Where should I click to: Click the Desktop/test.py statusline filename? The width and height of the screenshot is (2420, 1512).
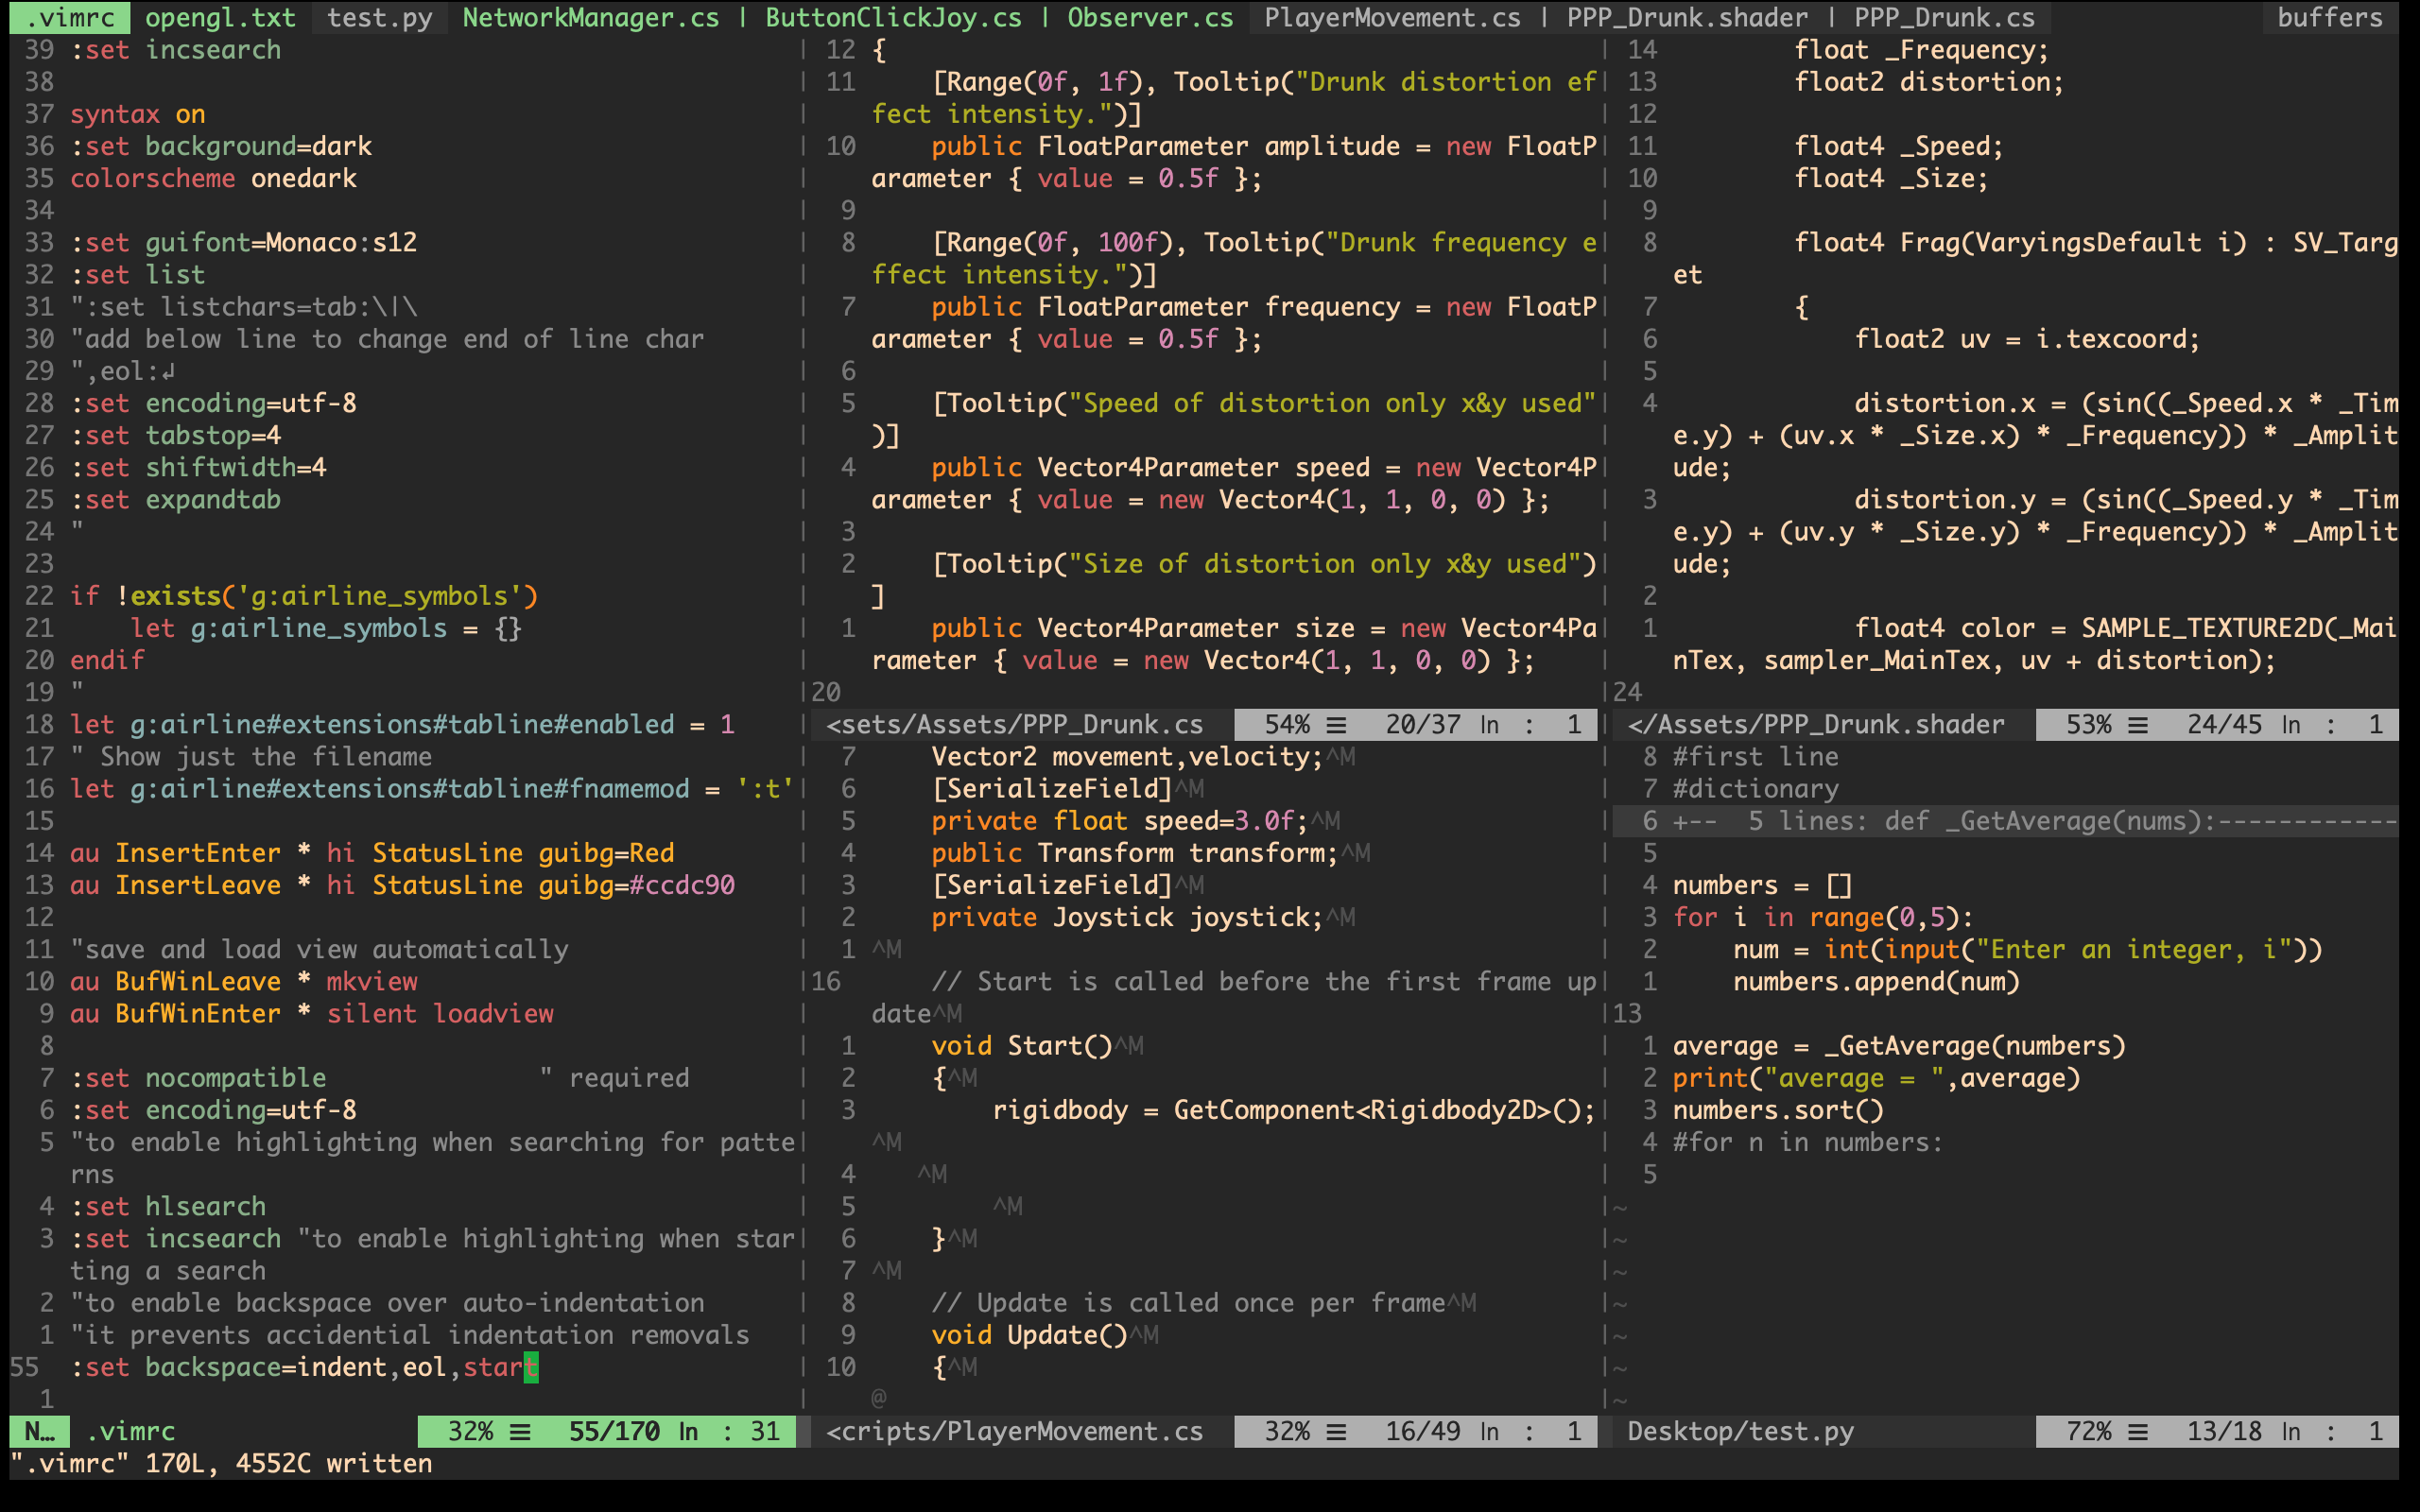(1740, 1431)
